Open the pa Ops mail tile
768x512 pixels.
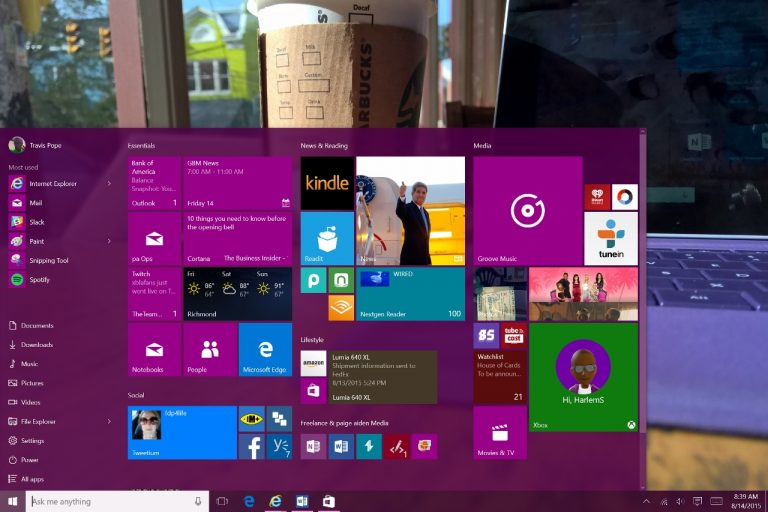pyautogui.click(x=154, y=239)
